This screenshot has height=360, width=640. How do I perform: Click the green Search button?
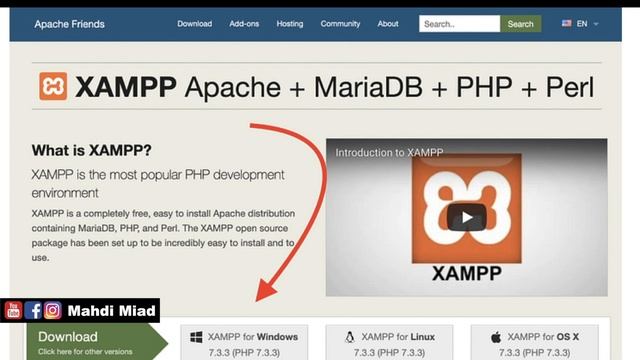520,24
